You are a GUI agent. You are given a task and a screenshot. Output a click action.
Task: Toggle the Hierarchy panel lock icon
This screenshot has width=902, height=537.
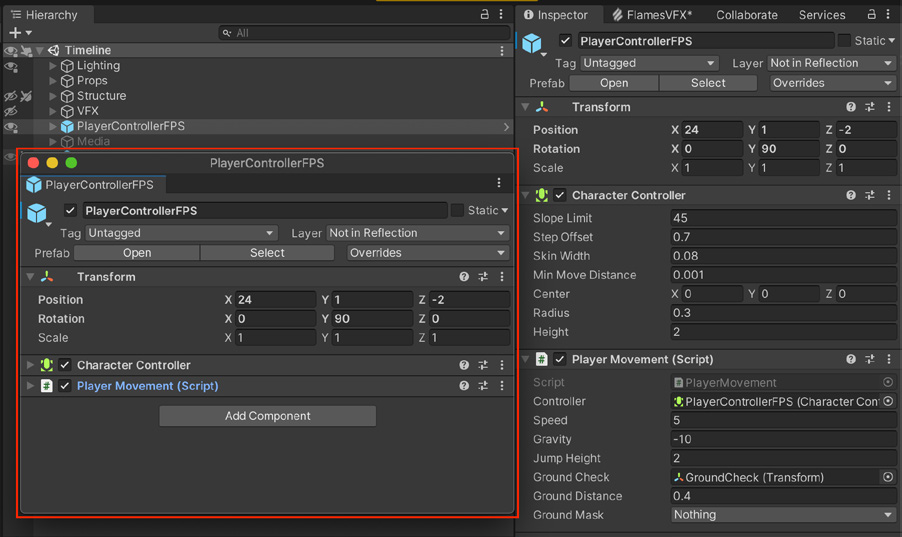coord(484,14)
